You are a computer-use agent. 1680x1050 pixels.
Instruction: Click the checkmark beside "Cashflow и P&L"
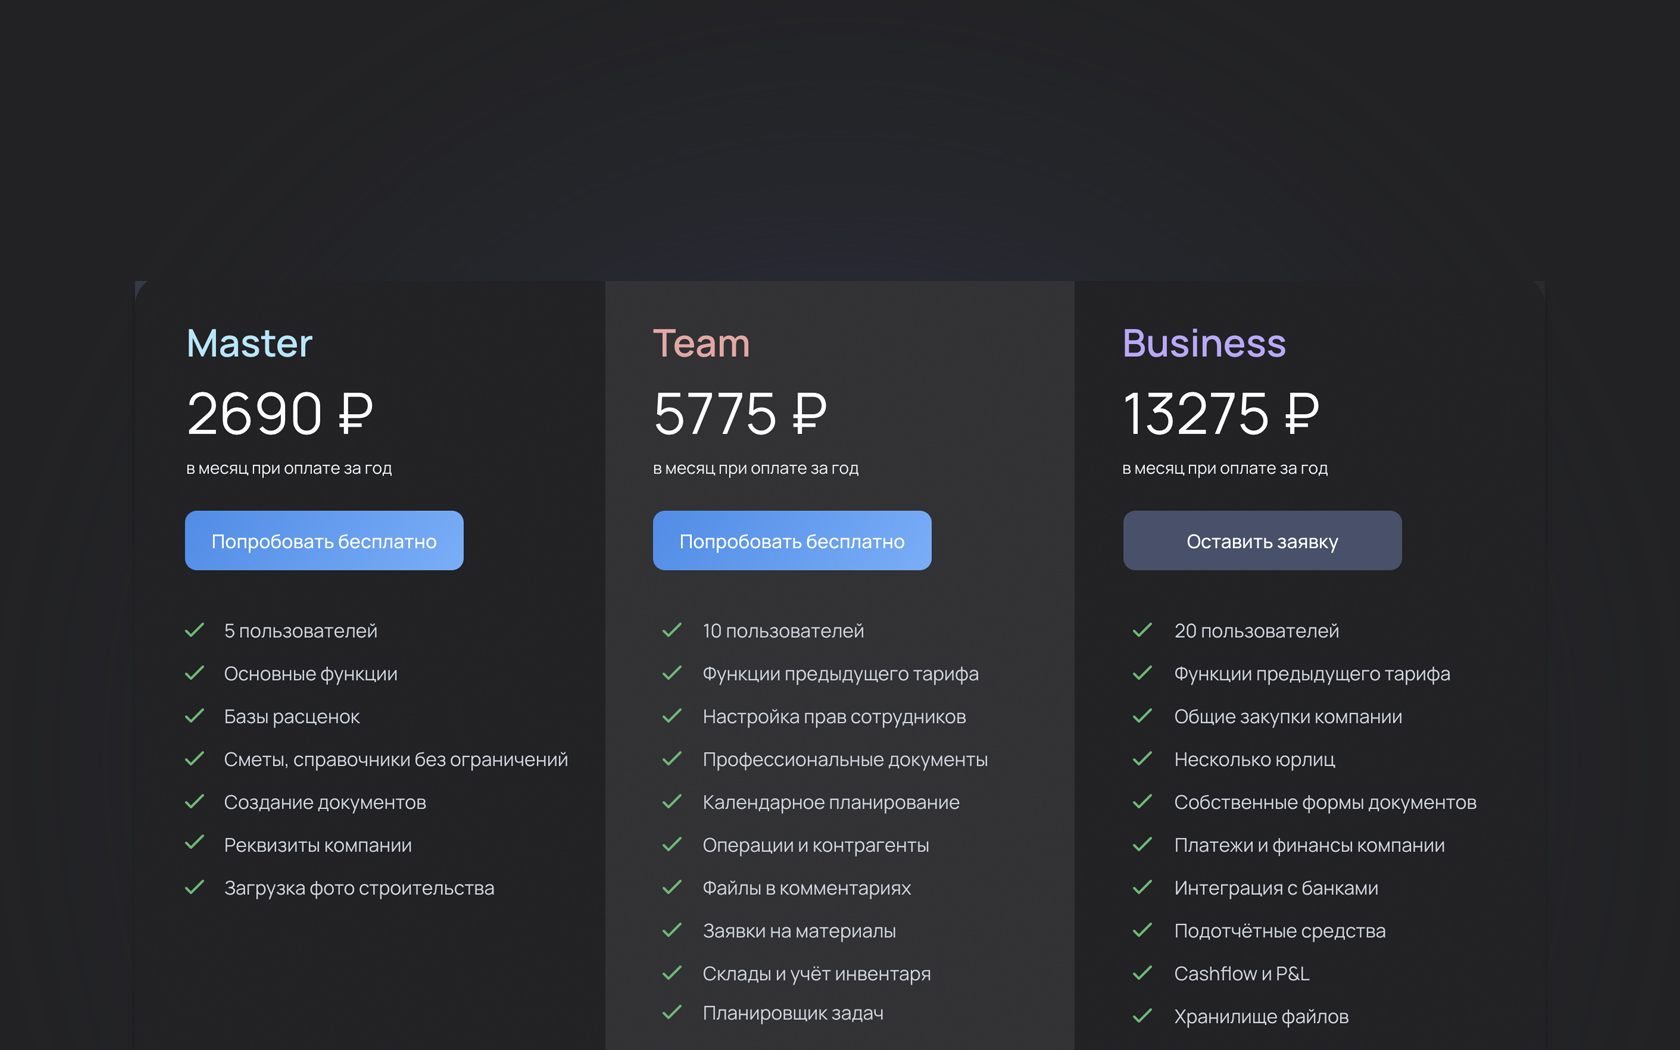(x=1142, y=973)
